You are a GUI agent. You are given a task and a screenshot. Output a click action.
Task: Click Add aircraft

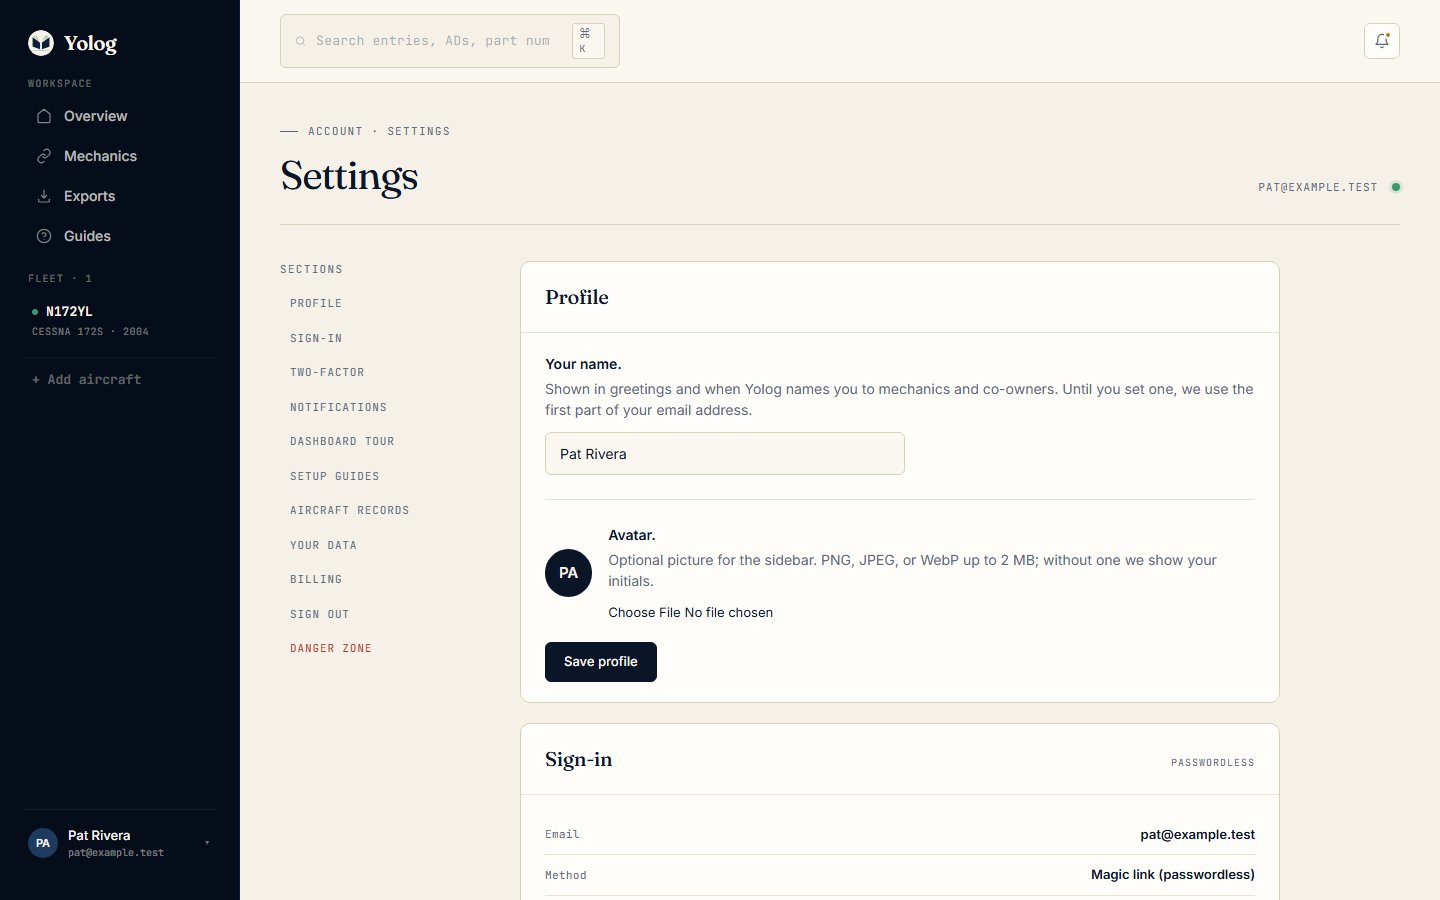87,380
